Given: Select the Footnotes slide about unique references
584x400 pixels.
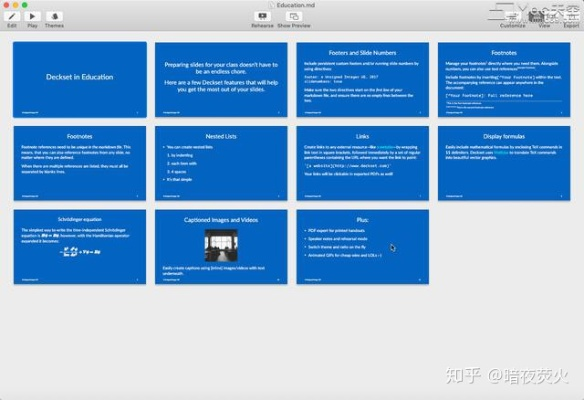Looking at the screenshot, I should (80, 163).
